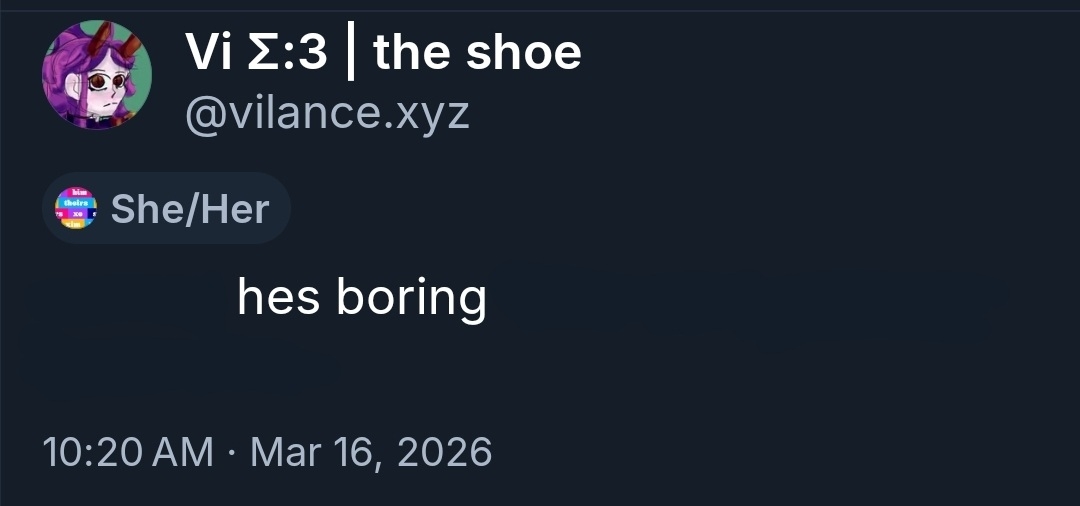Click the pronouns badge colorful icon

(x=75, y=208)
